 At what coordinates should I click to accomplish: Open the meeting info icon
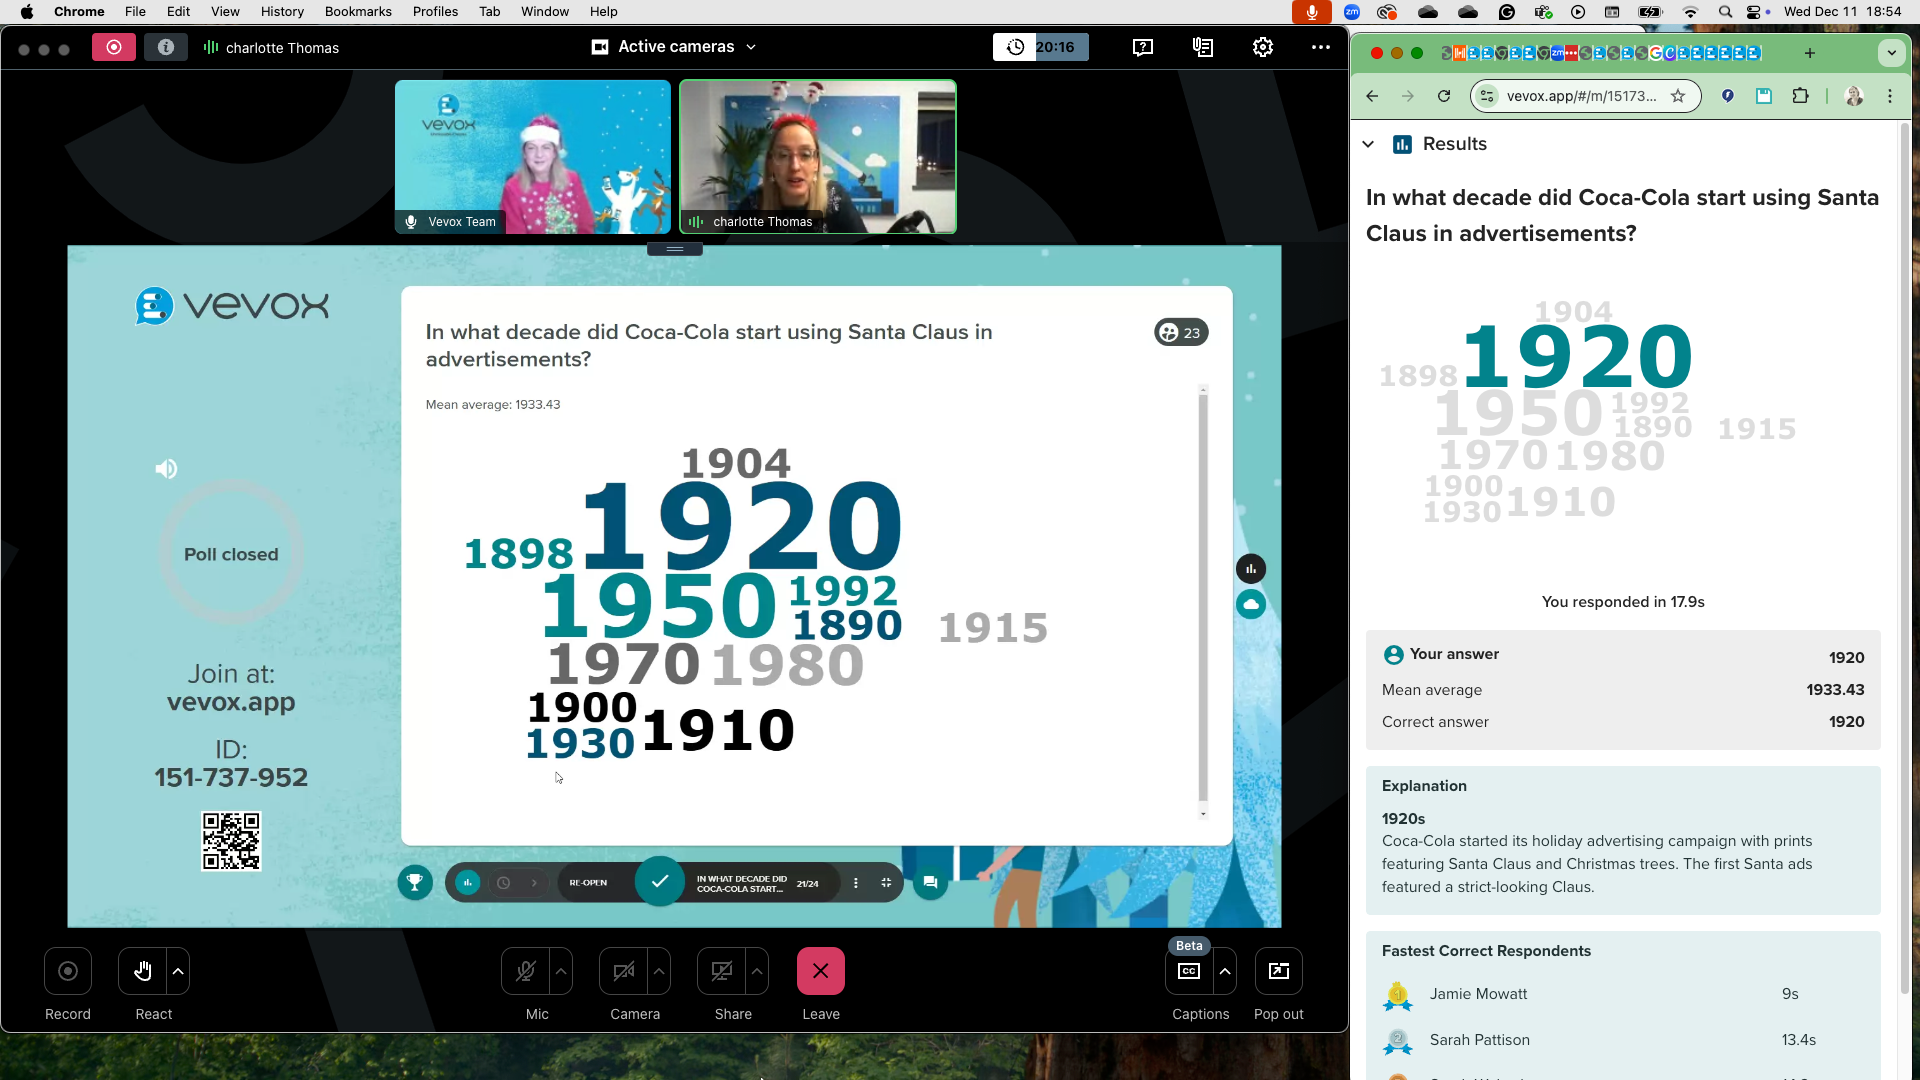166,47
